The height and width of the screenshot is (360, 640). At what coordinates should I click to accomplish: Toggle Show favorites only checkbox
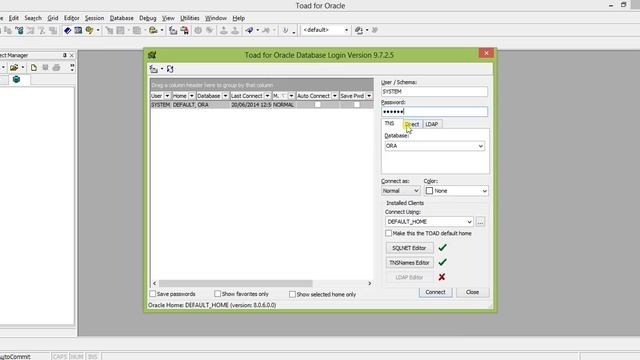coord(218,294)
